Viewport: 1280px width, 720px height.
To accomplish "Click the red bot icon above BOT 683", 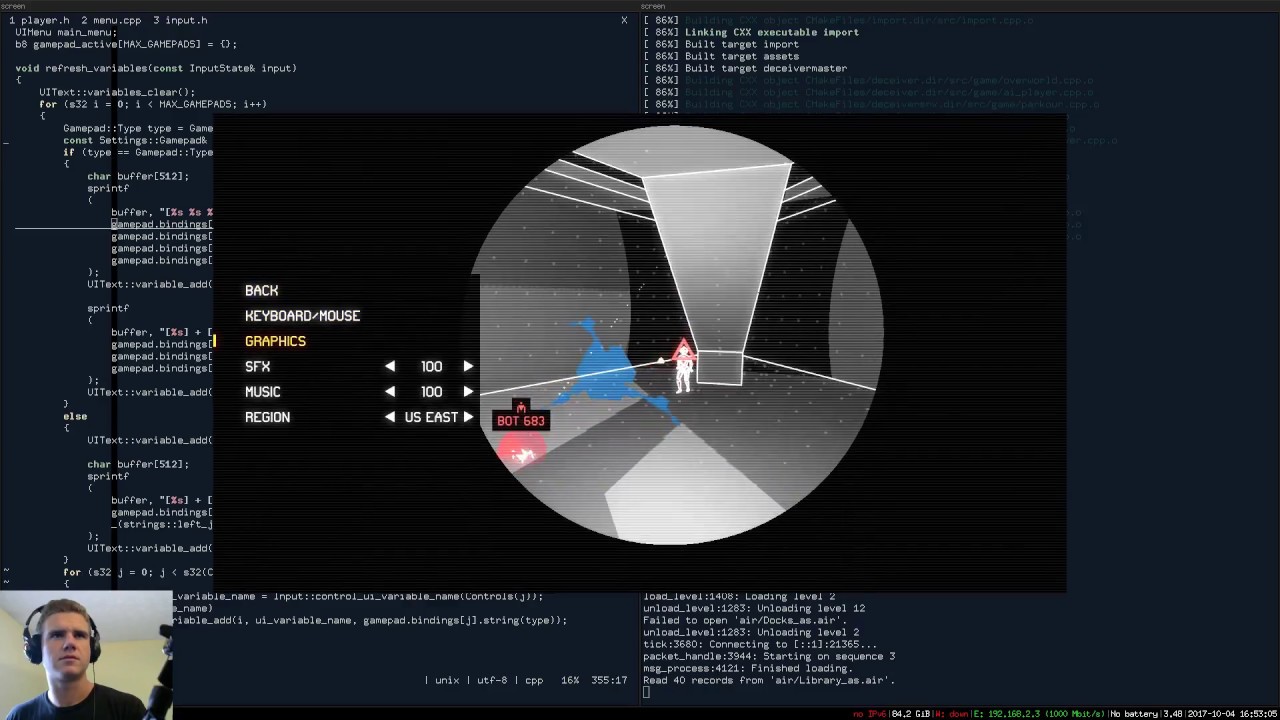I will coord(521,405).
